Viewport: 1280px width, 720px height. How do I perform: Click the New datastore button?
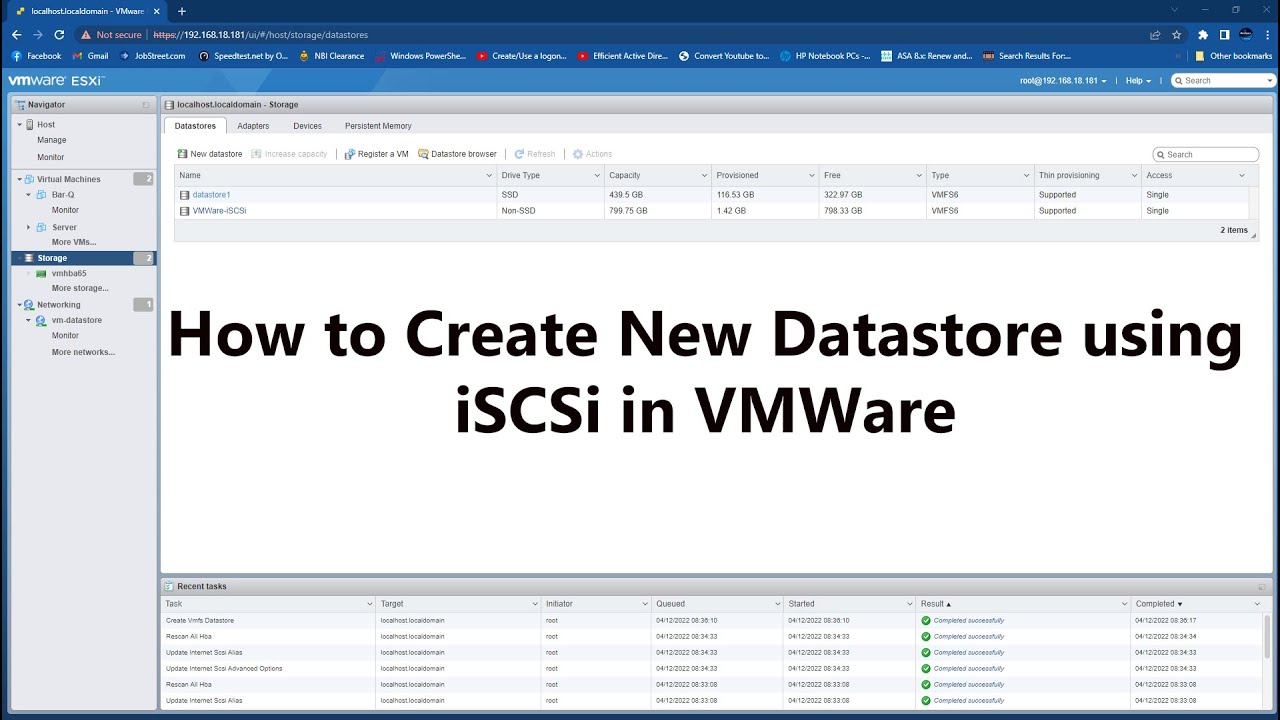point(210,154)
